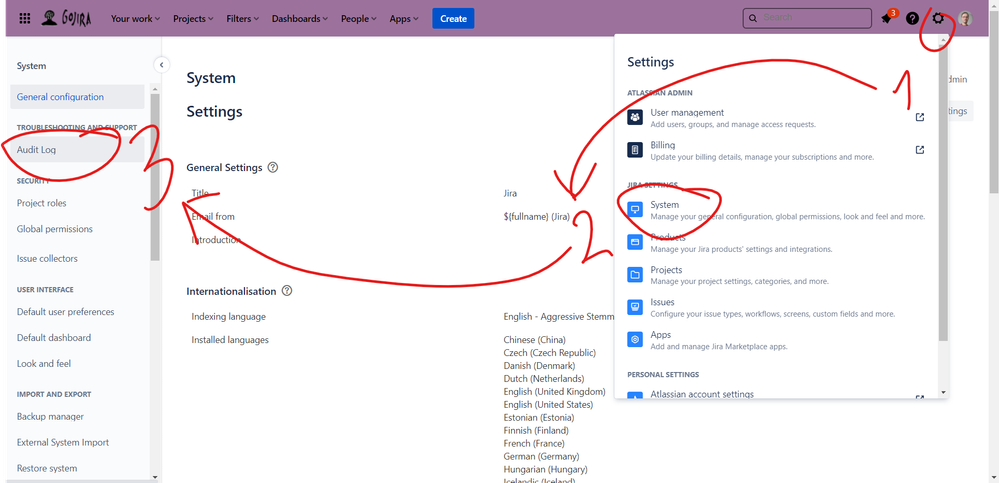Click the Email from label
The height and width of the screenshot is (483, 999).
[213, 217]
